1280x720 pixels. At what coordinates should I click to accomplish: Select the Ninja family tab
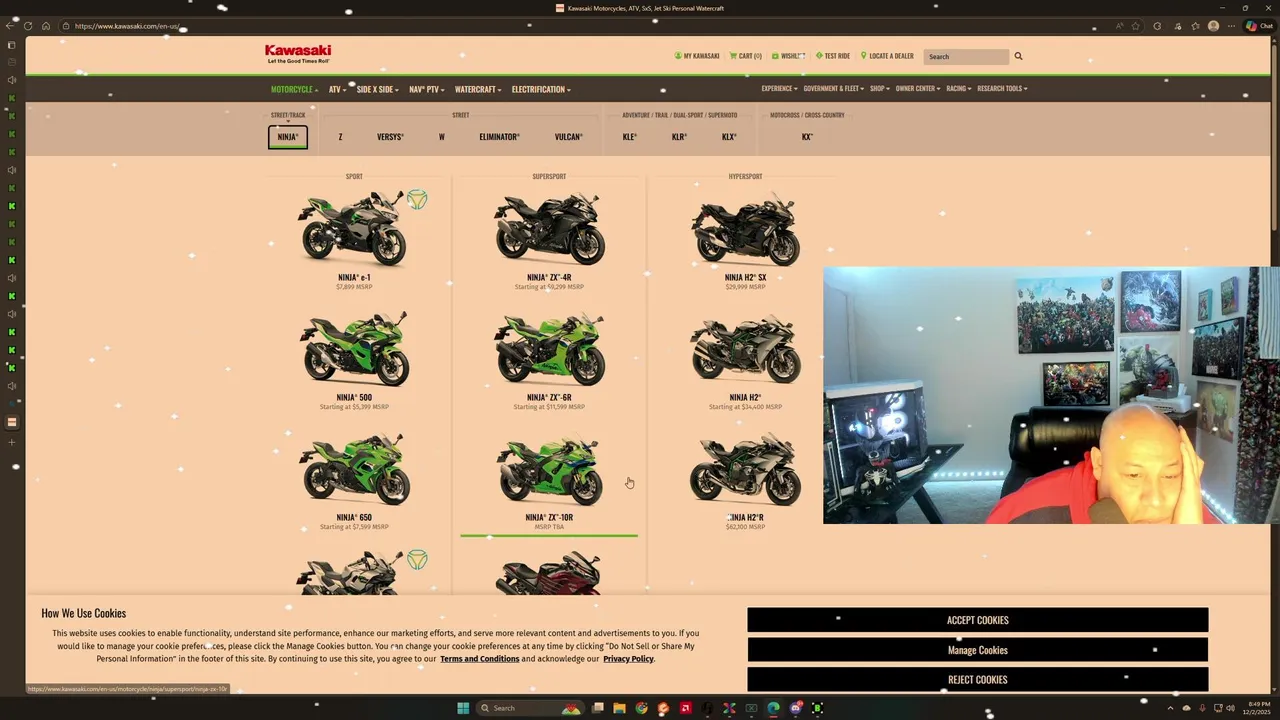tap(288, 137)
